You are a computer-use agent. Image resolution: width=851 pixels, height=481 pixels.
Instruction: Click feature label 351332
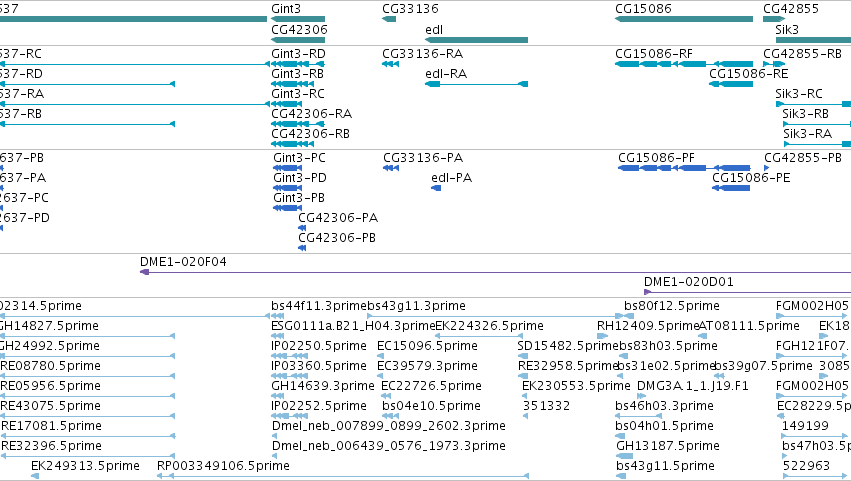[547, 407]
